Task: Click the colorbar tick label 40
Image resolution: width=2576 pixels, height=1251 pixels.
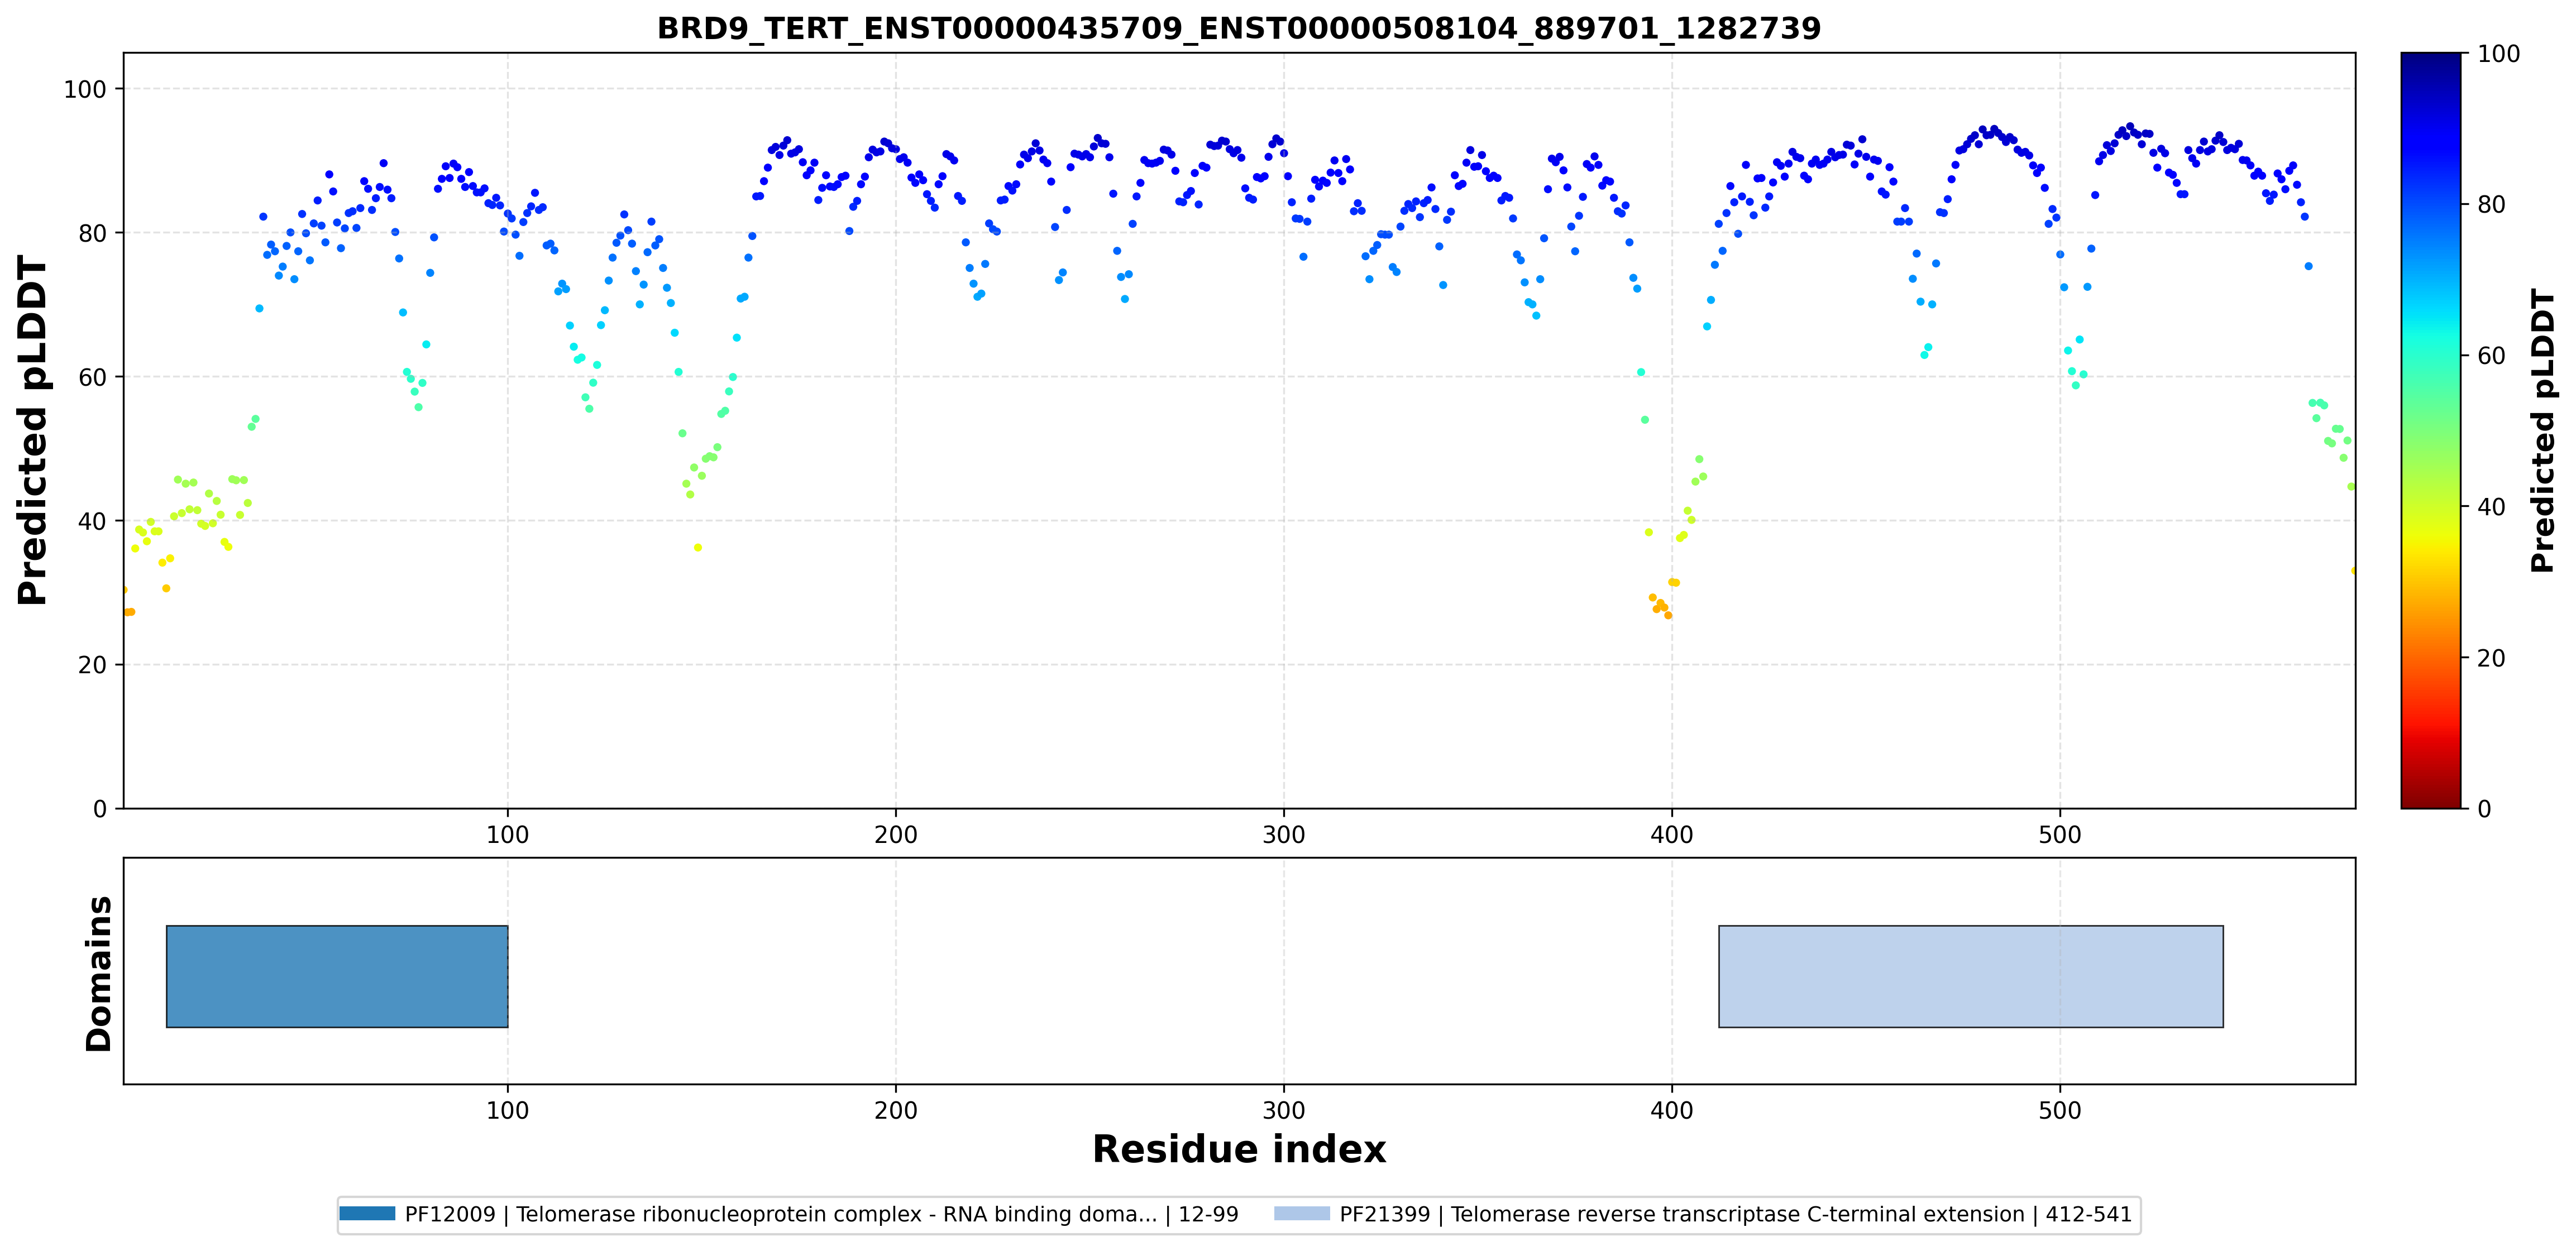Action: [x=2491, y=507]
